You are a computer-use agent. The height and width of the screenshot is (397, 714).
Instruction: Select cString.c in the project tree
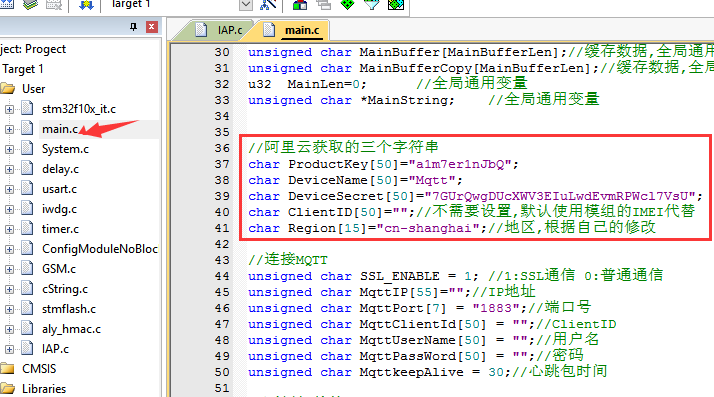pyautogui.click(x=65, y=289)
